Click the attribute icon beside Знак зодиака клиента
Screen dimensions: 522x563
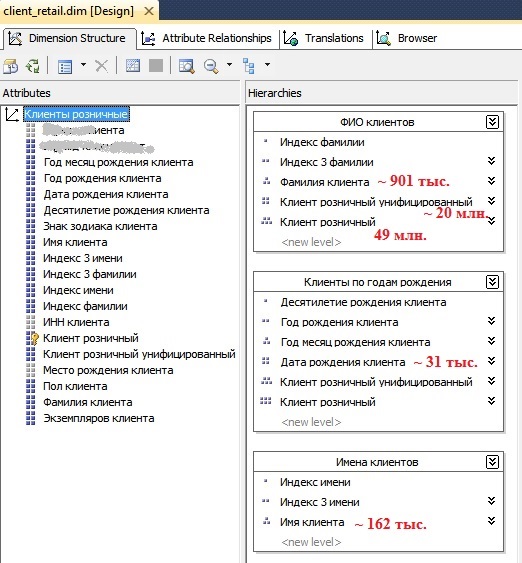(x=31, y=227)
